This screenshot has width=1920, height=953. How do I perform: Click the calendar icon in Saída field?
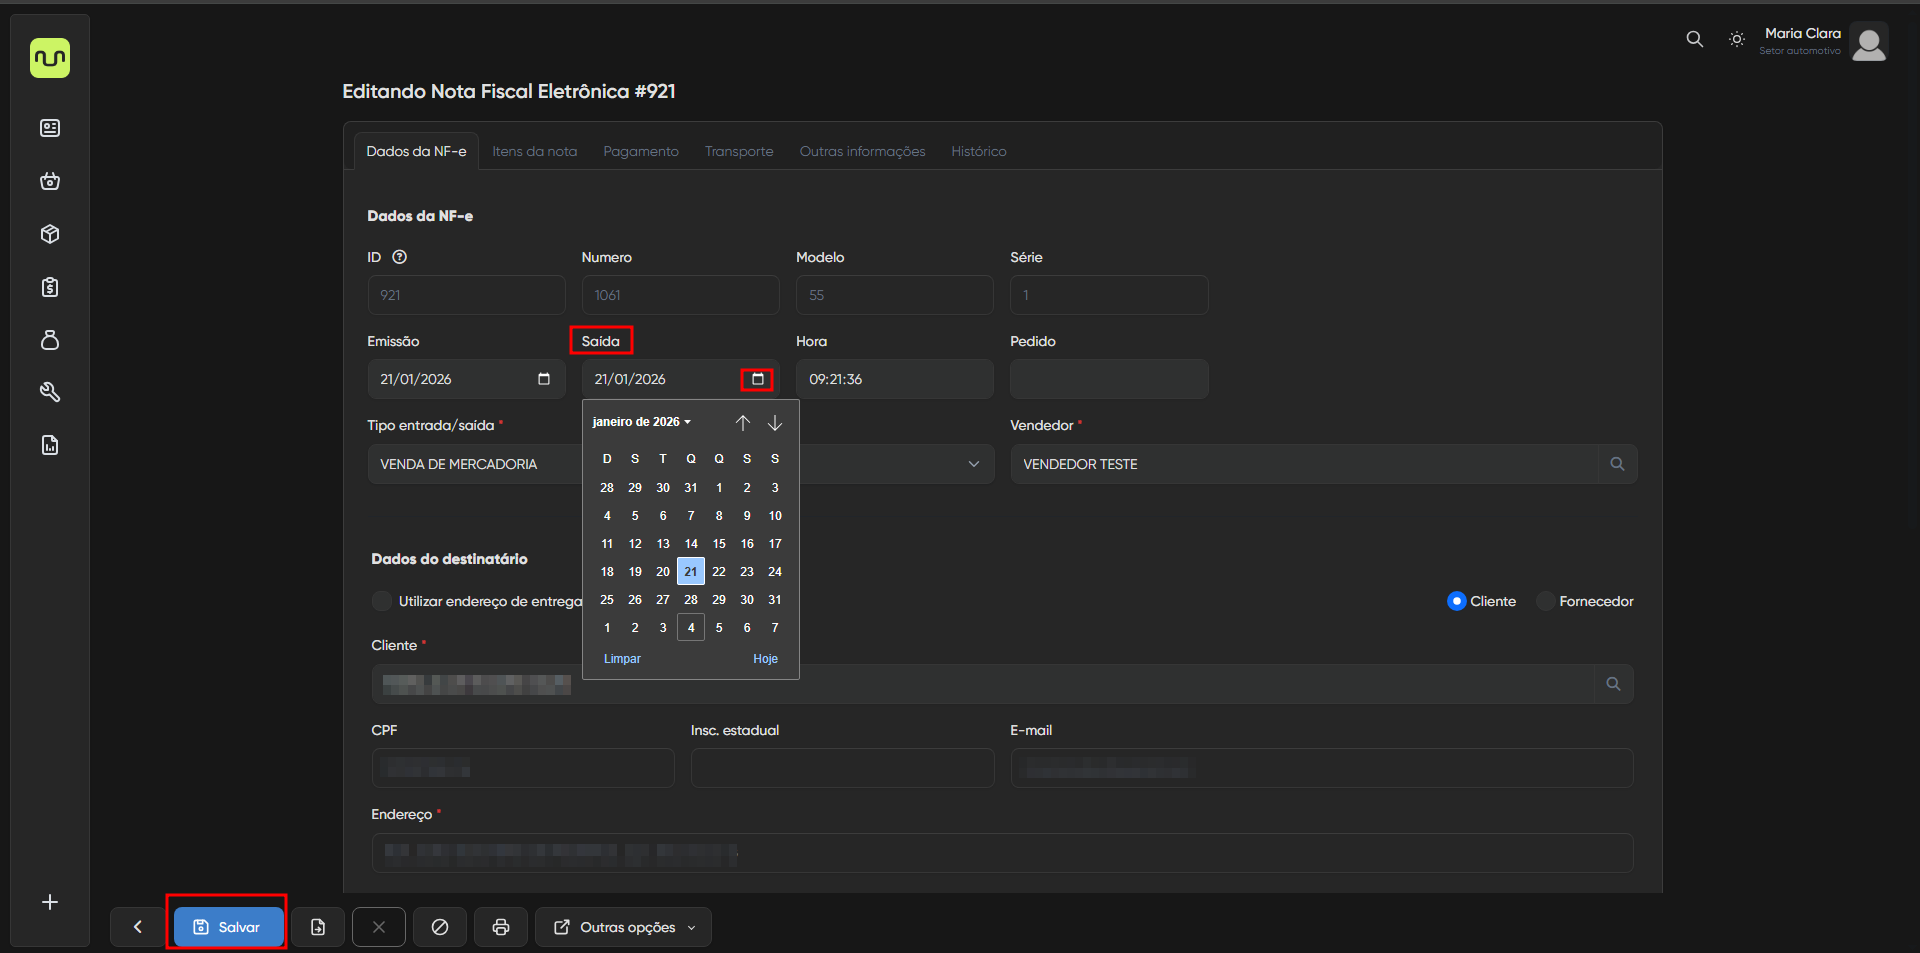click(757, 379)
